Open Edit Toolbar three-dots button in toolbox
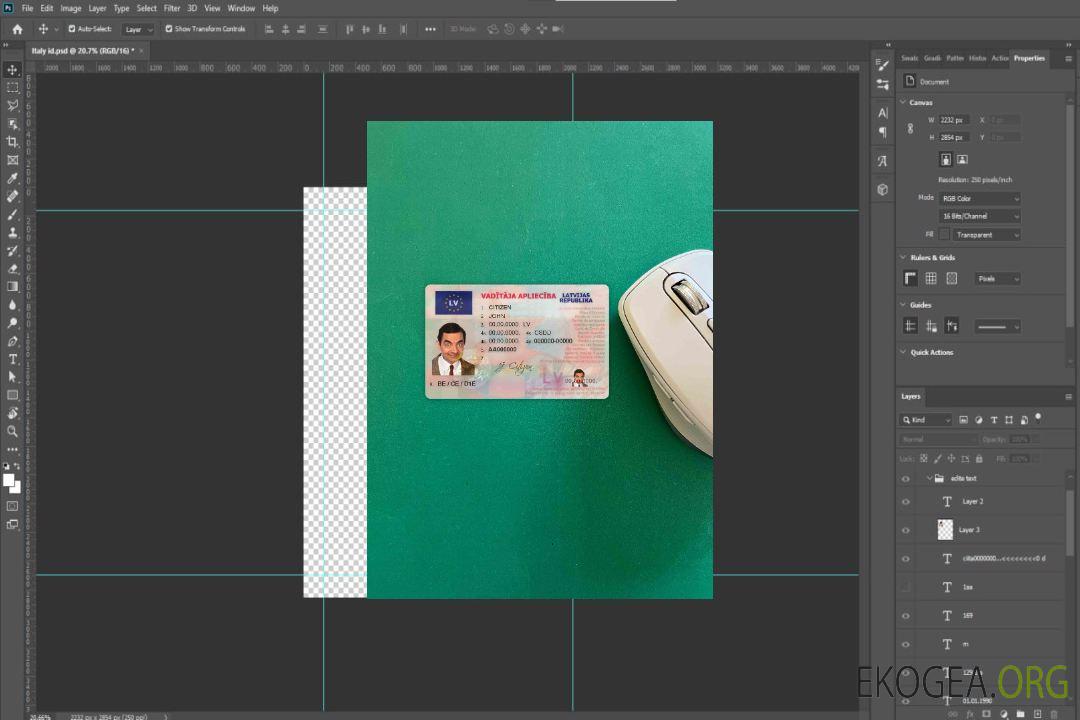This screenshot has width=1080, height=720. point(12,449)
